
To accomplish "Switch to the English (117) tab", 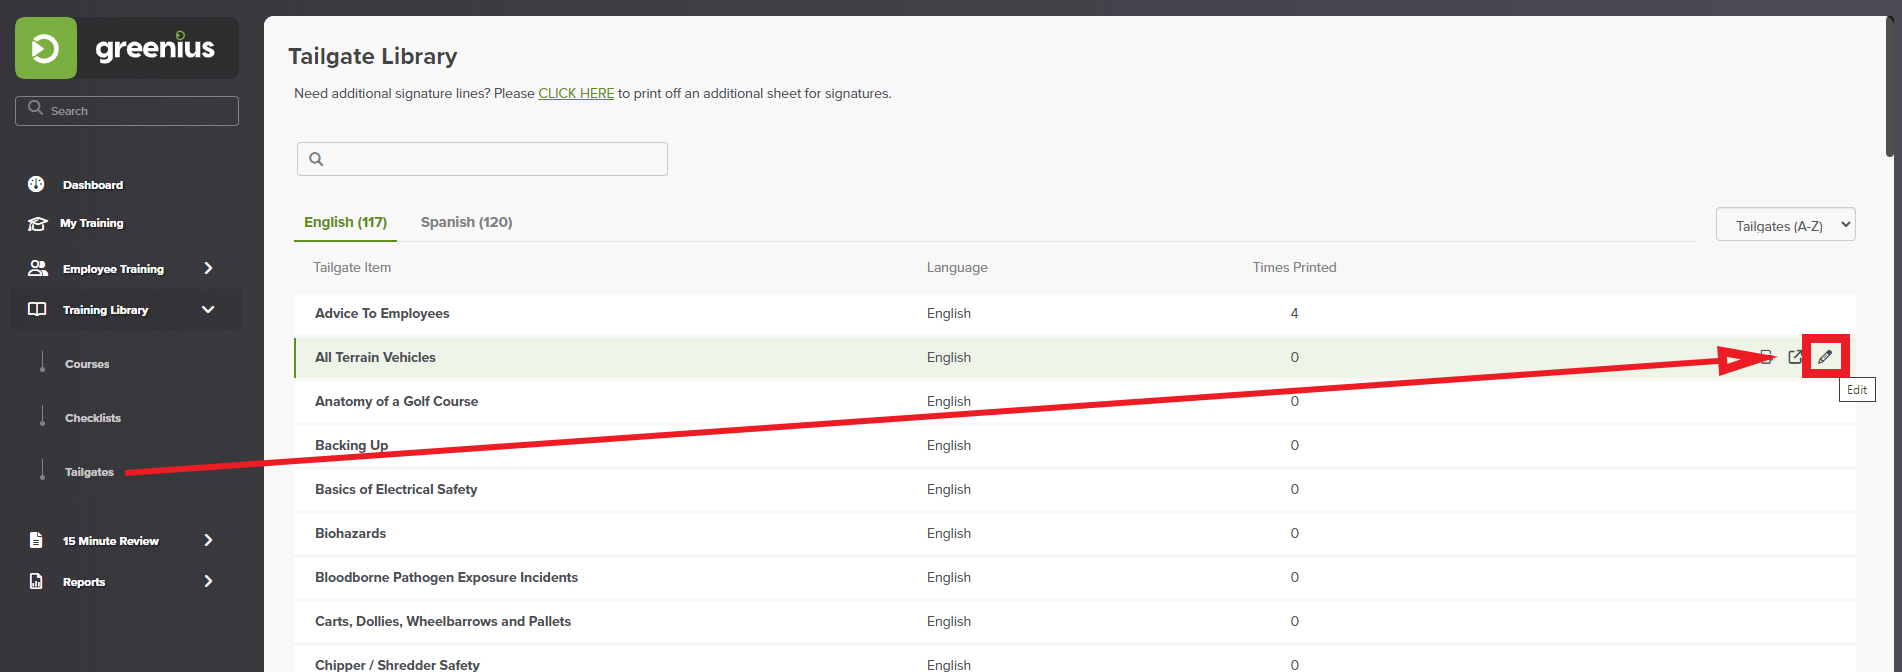I will [345, 222].
